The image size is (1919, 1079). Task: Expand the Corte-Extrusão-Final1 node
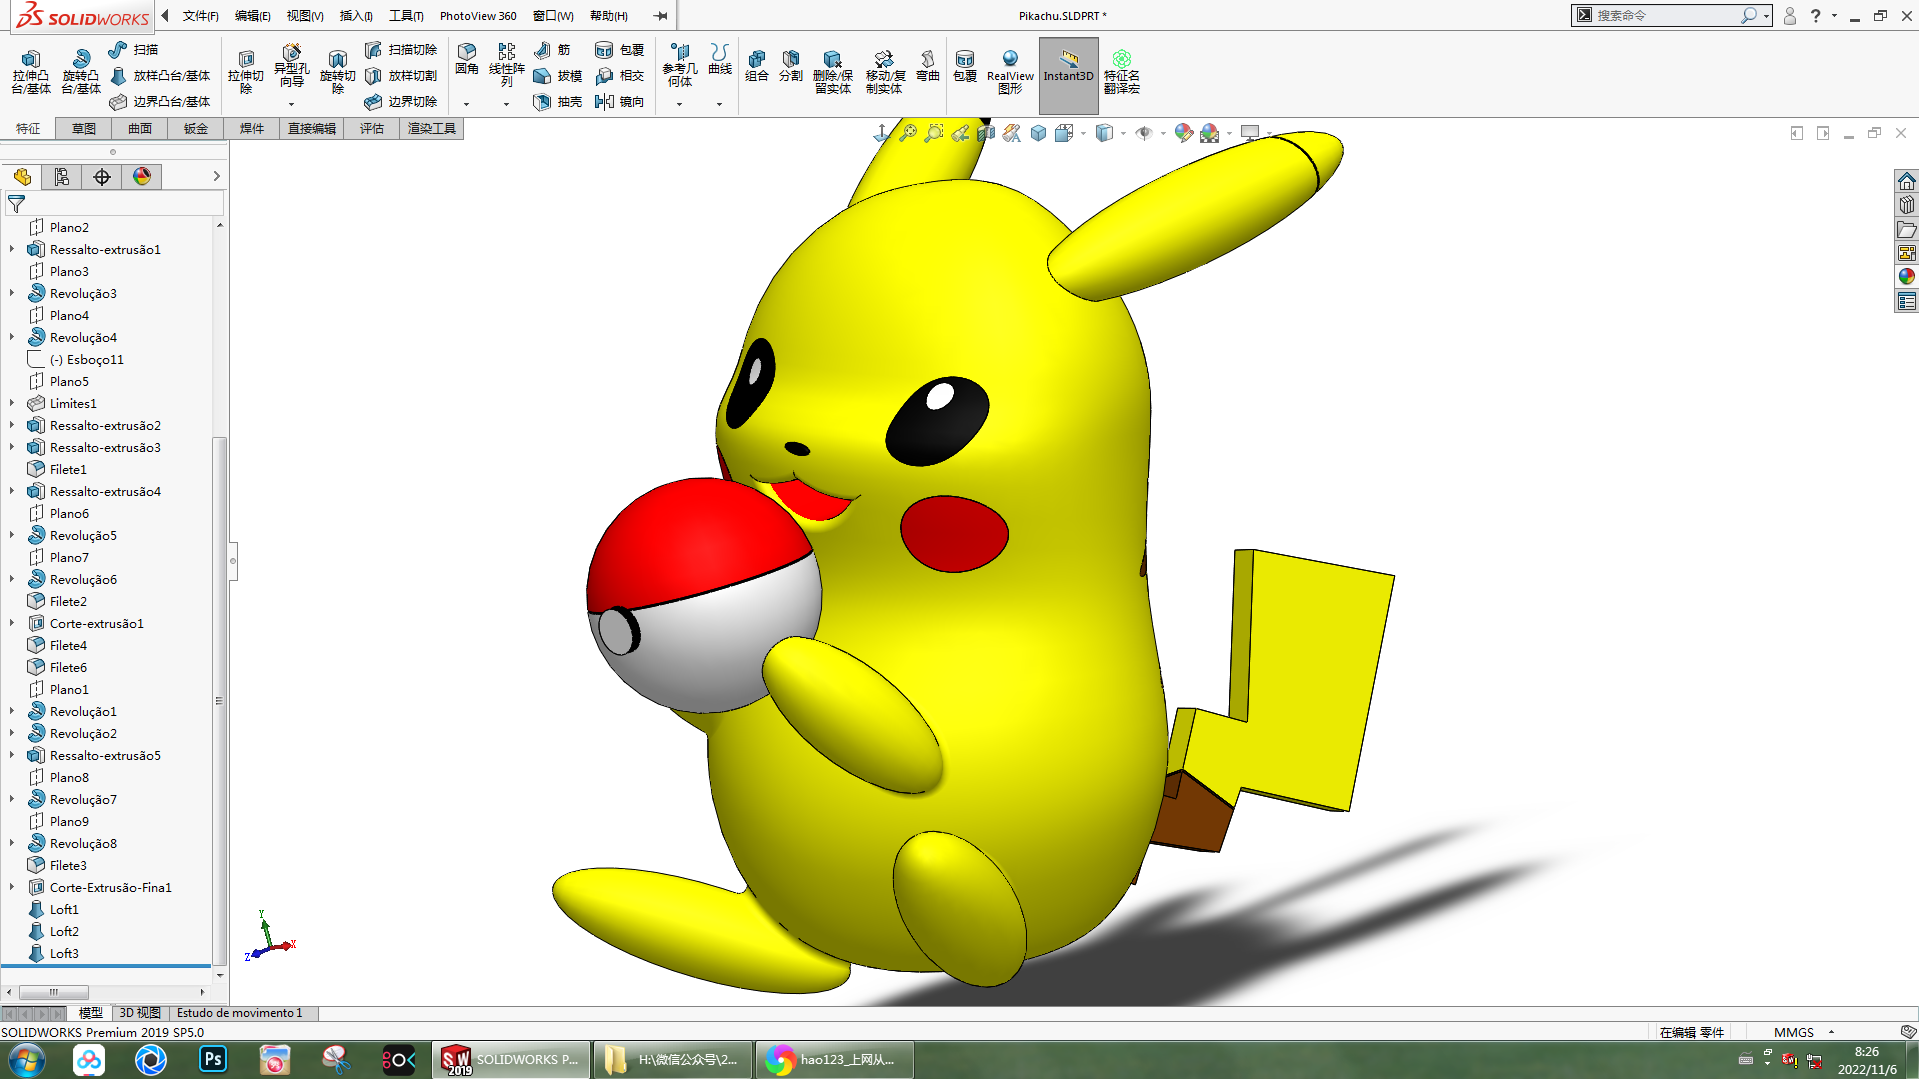tap(12, 887)
